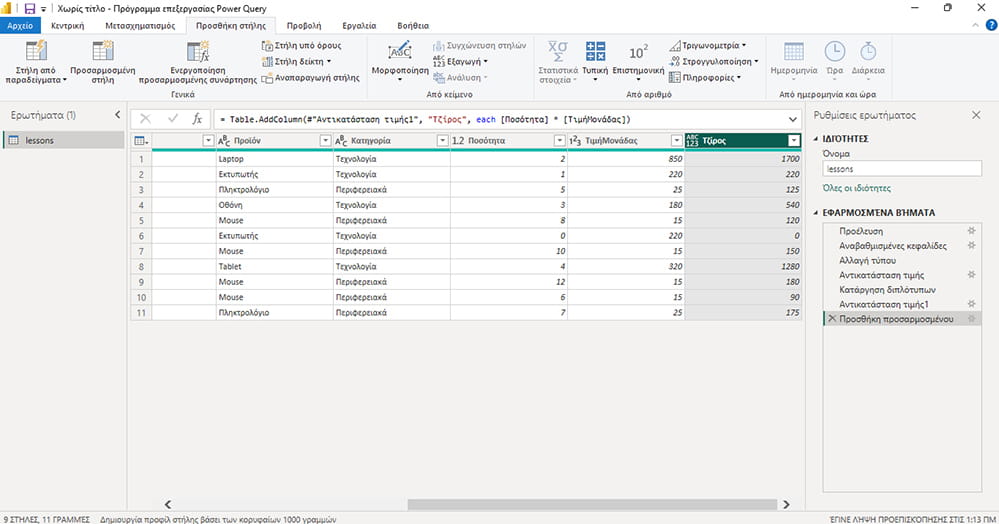999x524 pixels.
Task: Select Conditional Column (Στήλη υπό όρους)
Action: tap(301, 46)
